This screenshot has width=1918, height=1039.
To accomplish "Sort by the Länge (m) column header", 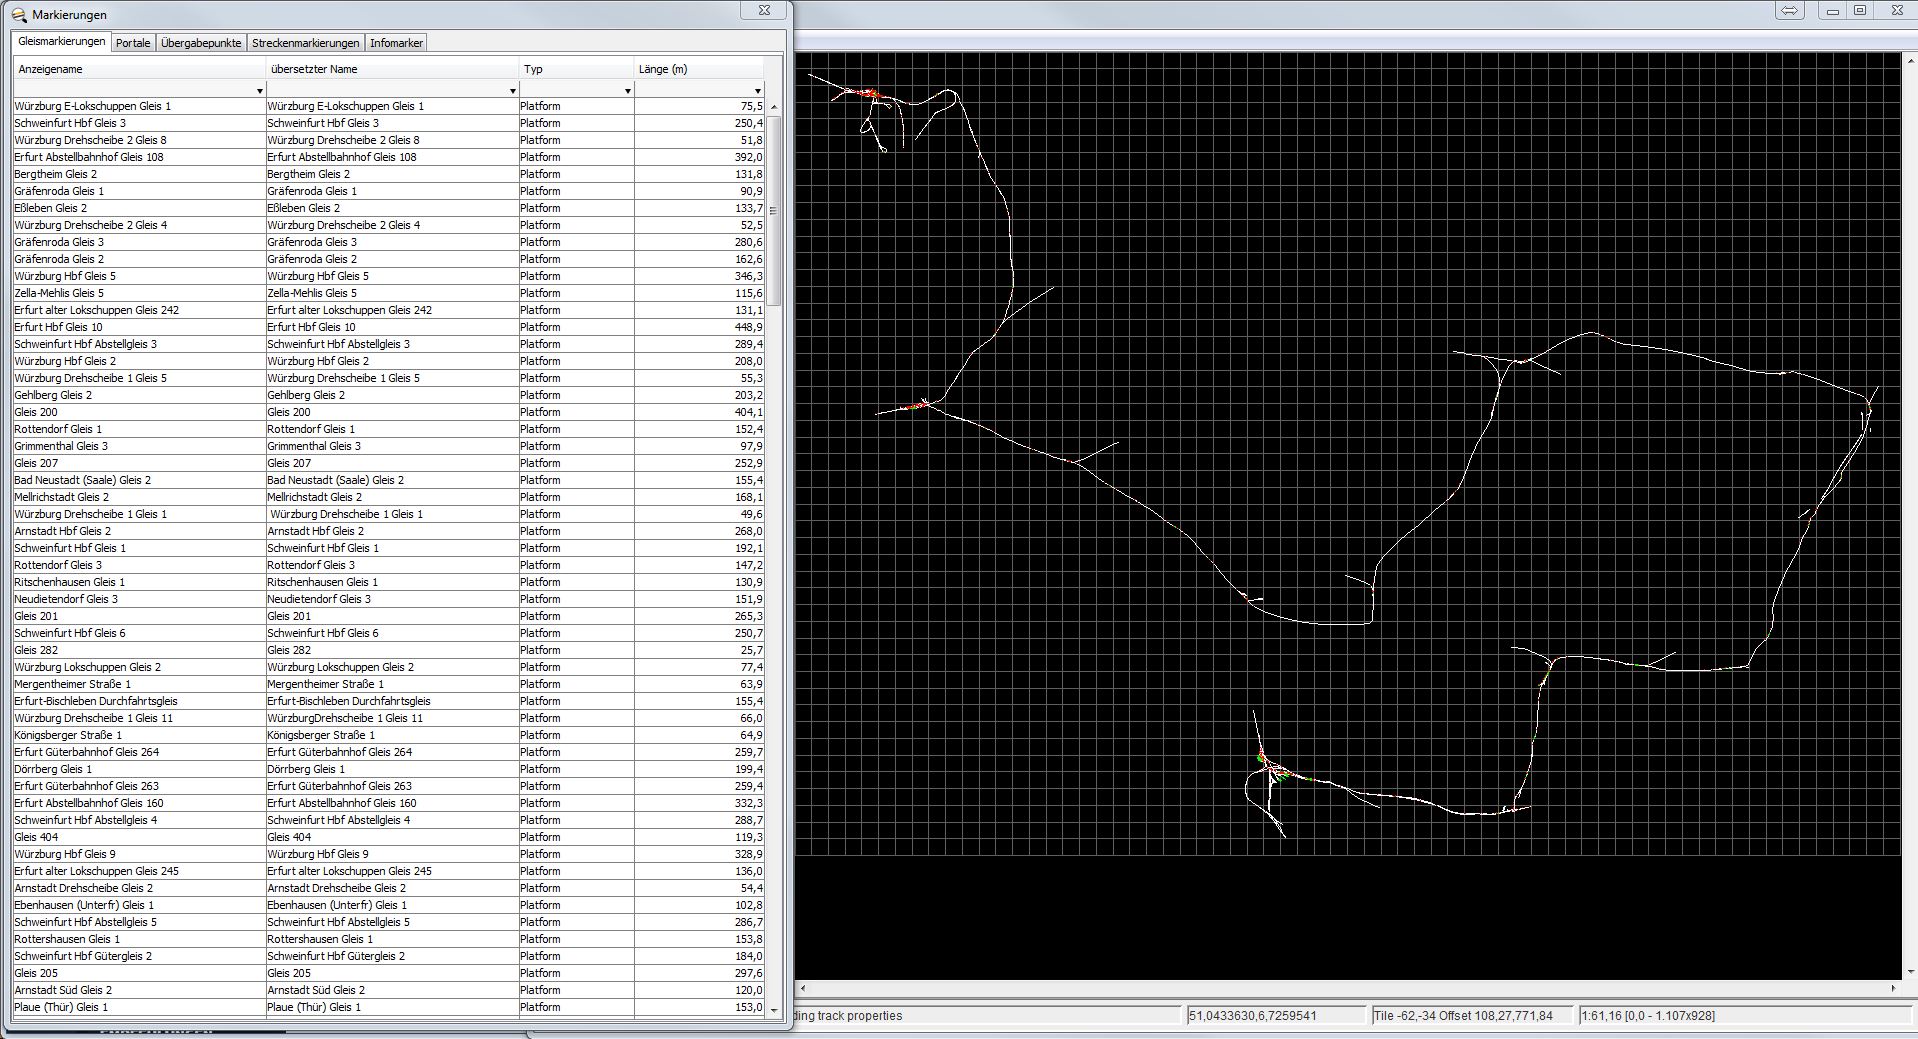I will pyautogui.click(x=699, y=69).
